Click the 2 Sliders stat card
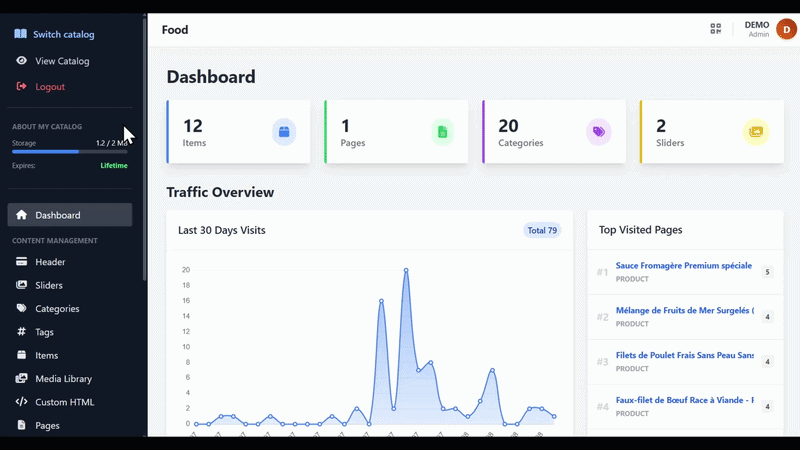The image size is (800, 450). (712, 132)
